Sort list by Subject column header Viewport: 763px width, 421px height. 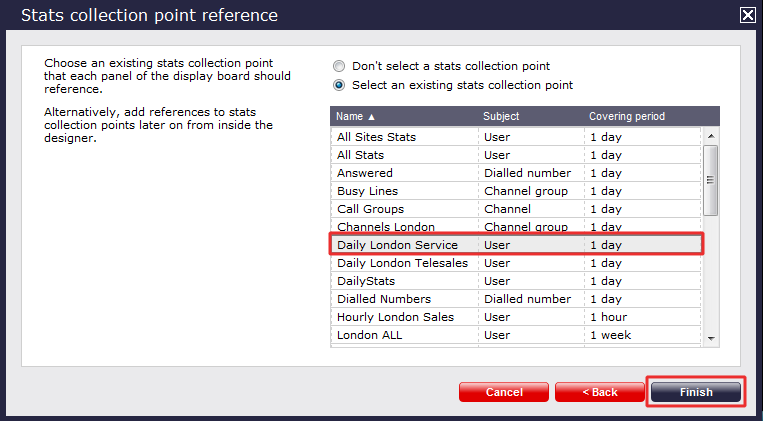coord(529,116)
